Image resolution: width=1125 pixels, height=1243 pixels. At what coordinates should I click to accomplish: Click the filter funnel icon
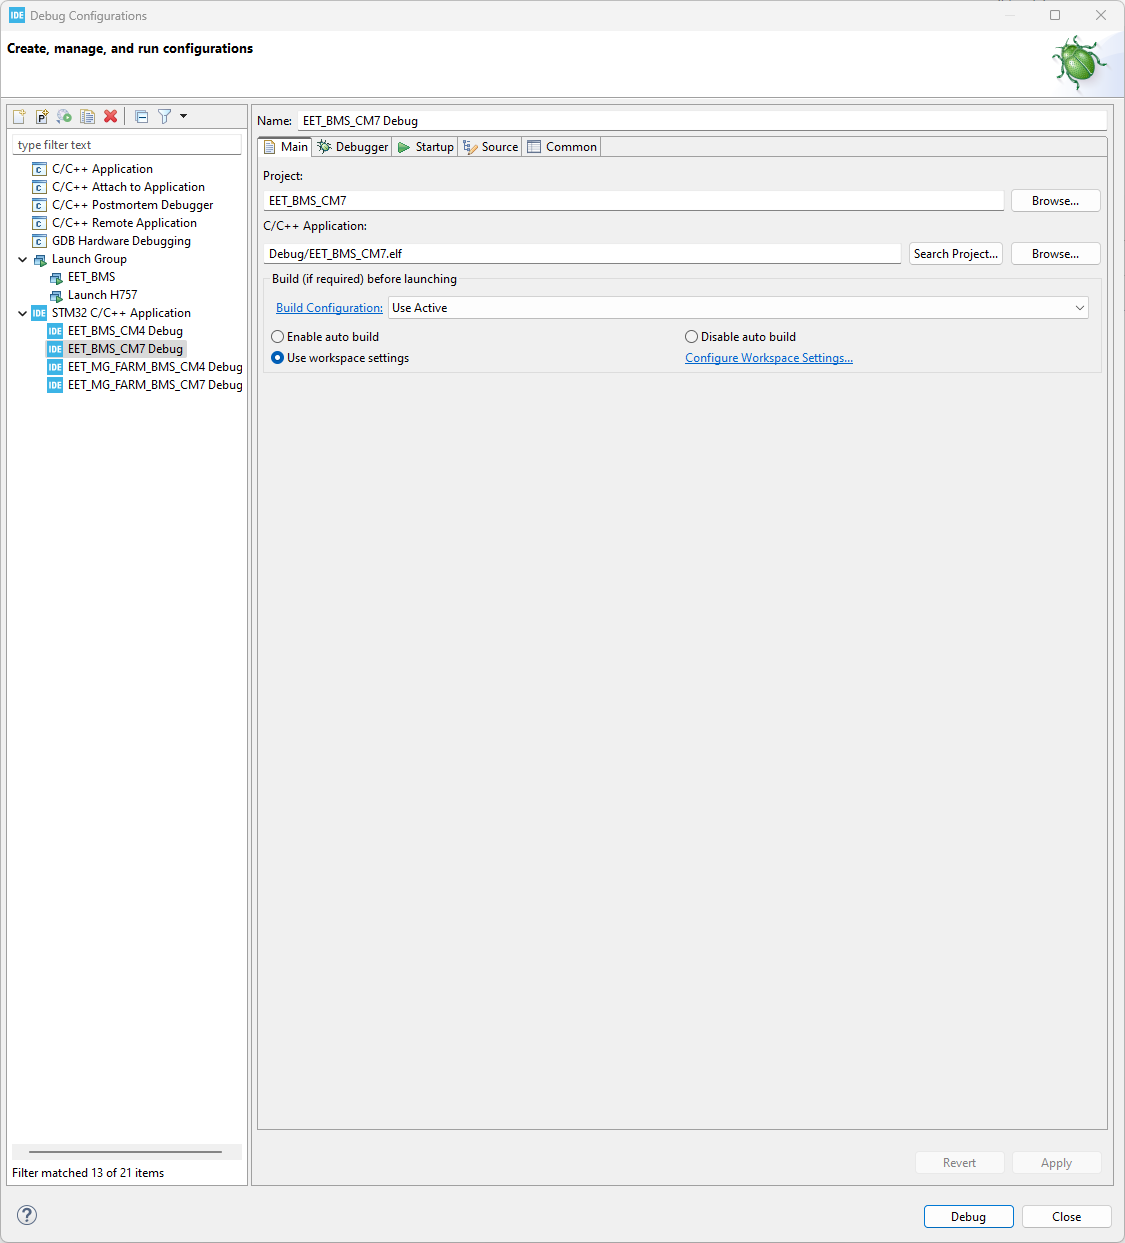pos(165,116)
